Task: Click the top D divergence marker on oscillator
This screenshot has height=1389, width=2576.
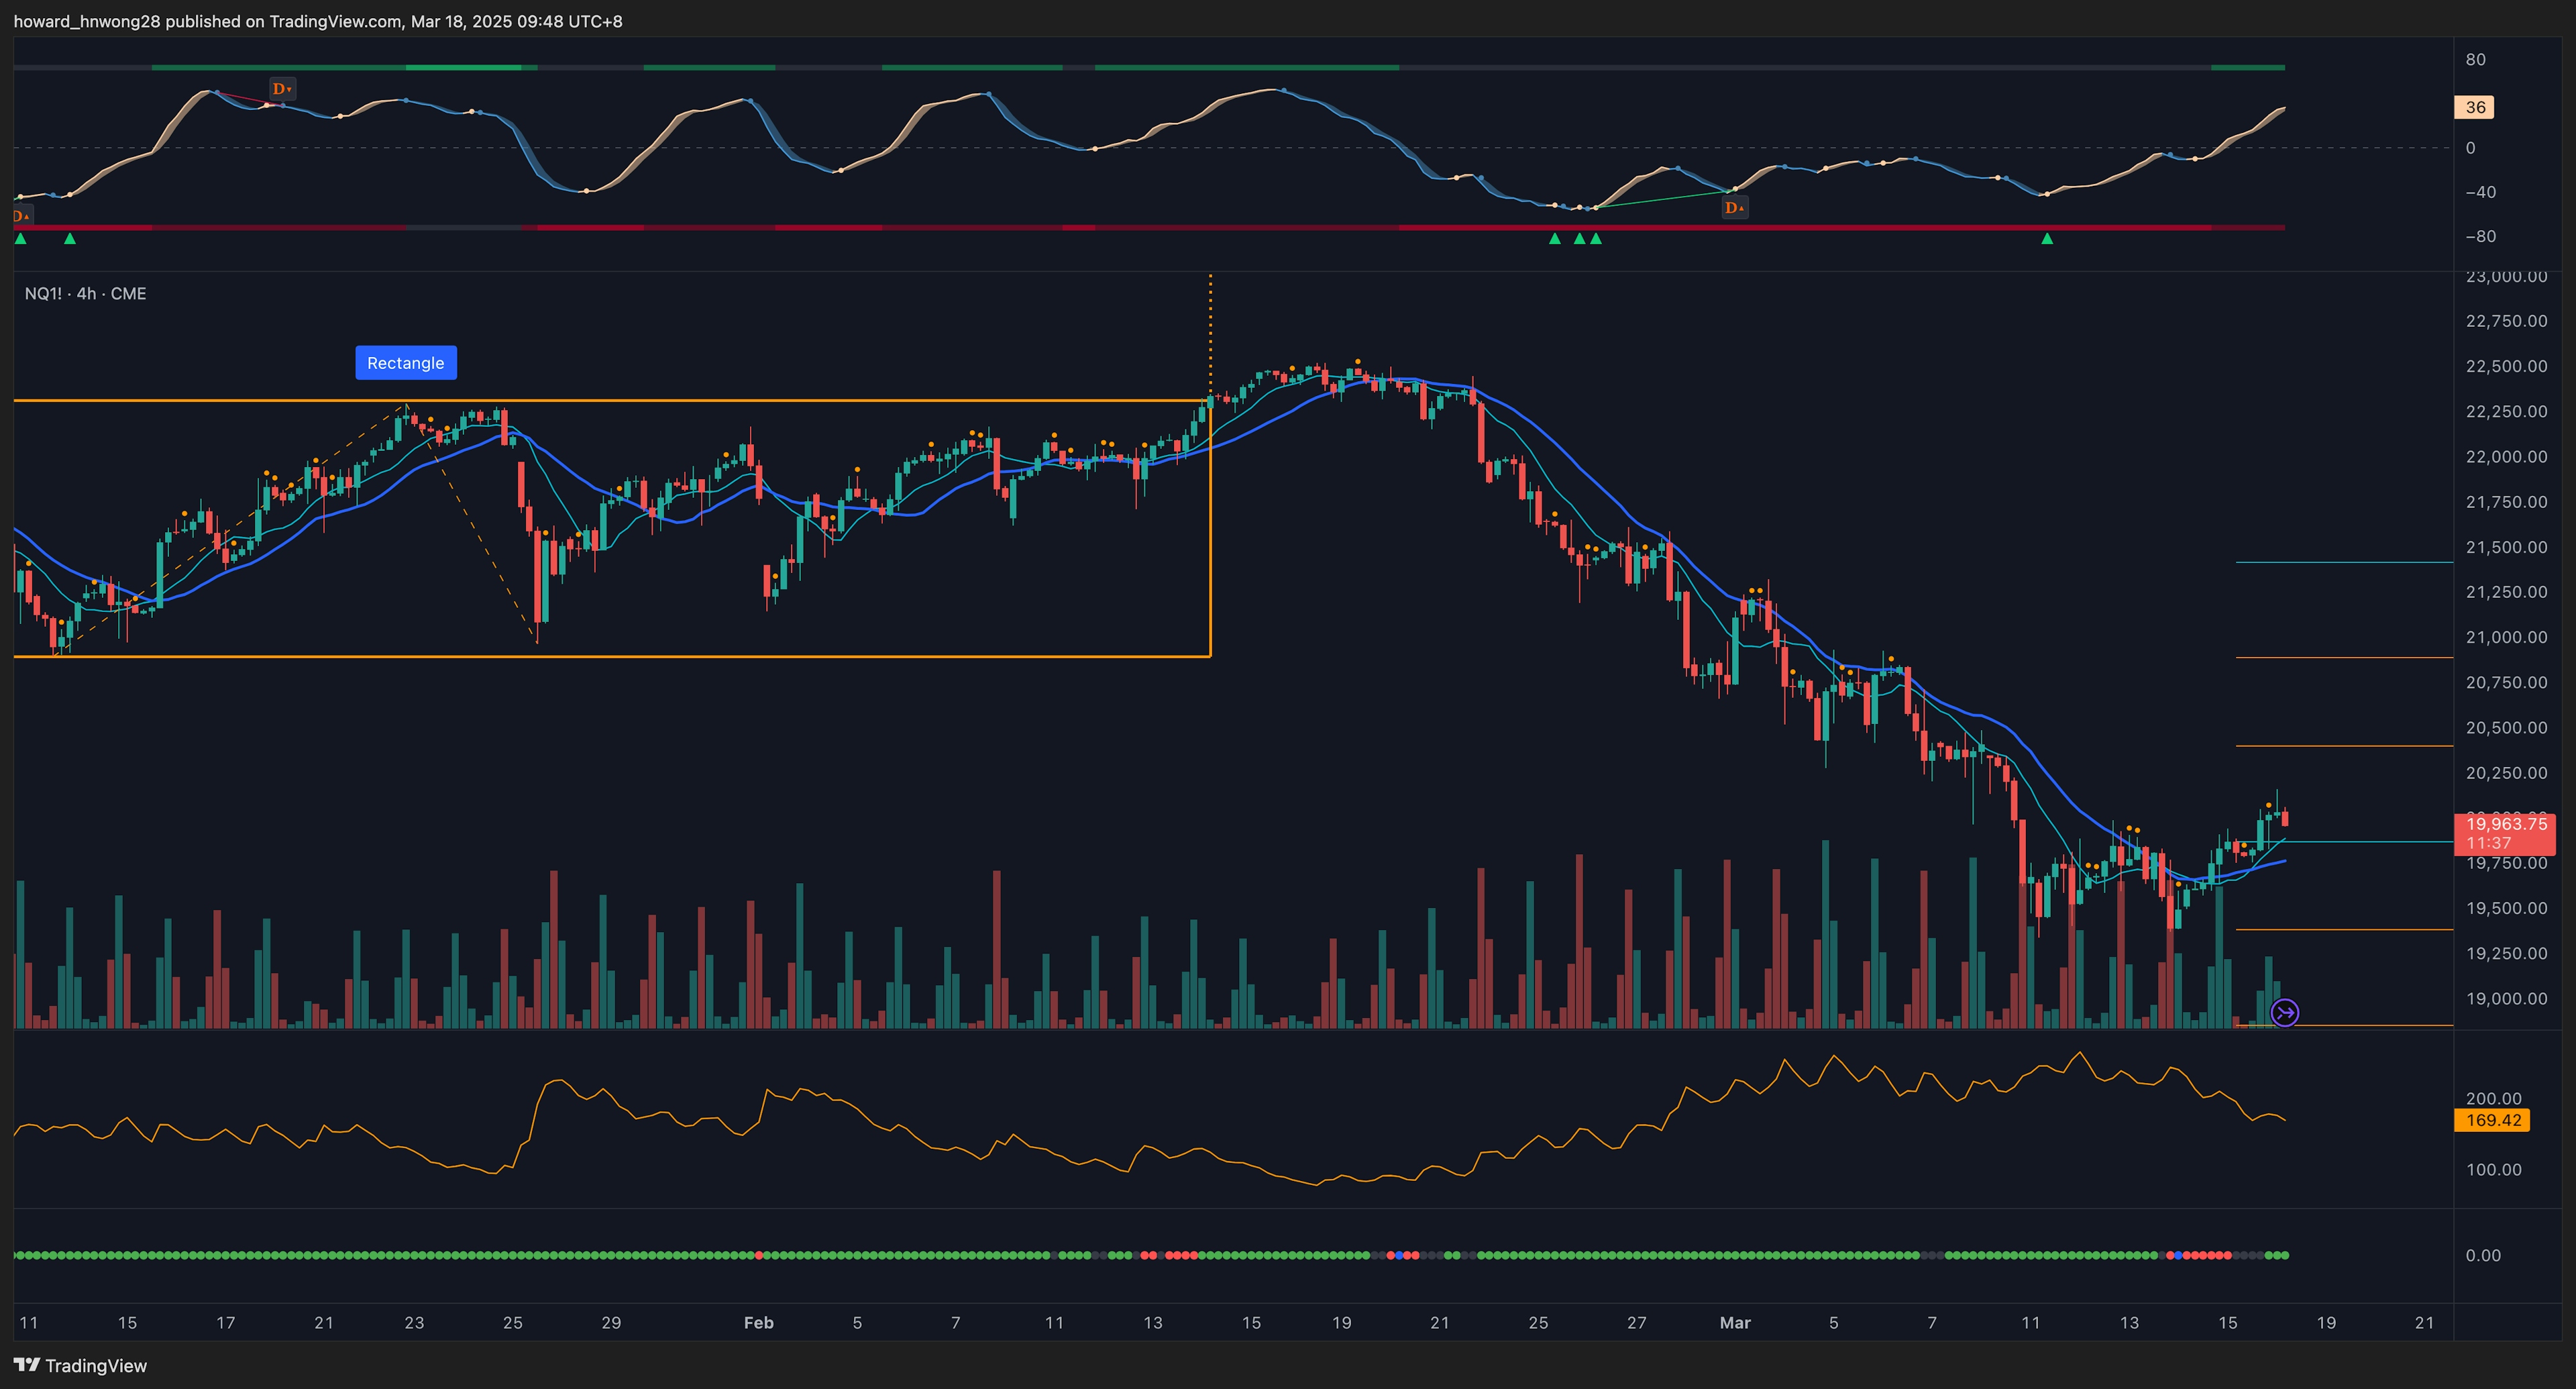Action: pos(282,89)
